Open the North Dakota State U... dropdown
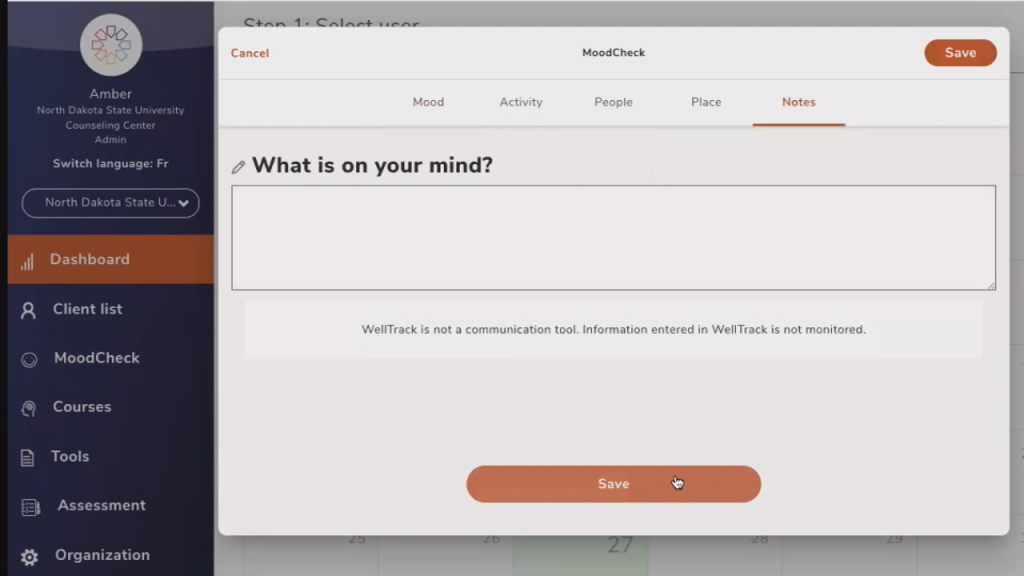 click(x=110, y=203)
